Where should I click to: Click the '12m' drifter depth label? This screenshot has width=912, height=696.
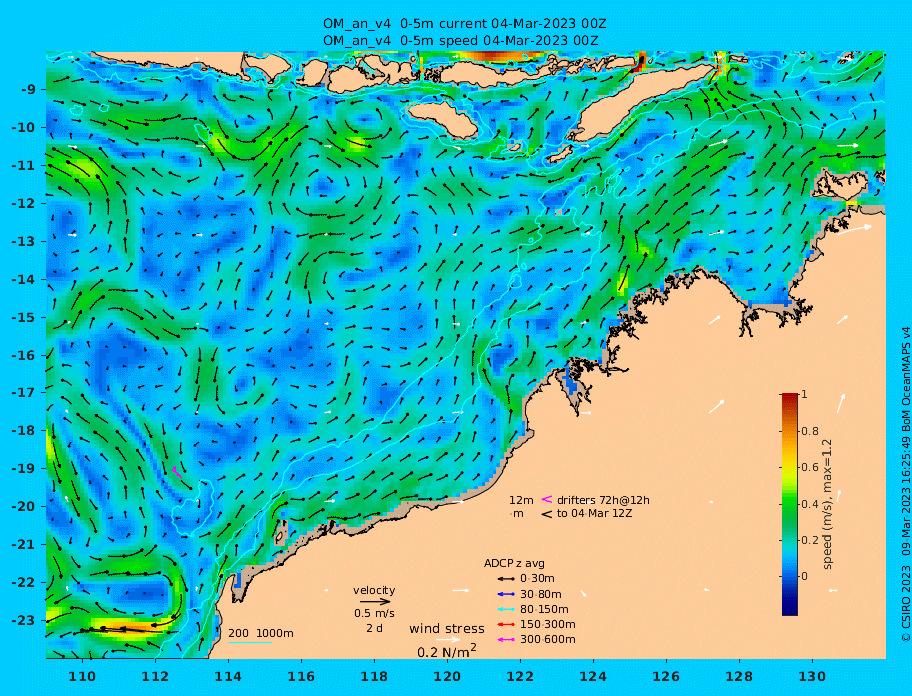pyautogui.click(x=521, y=500)
